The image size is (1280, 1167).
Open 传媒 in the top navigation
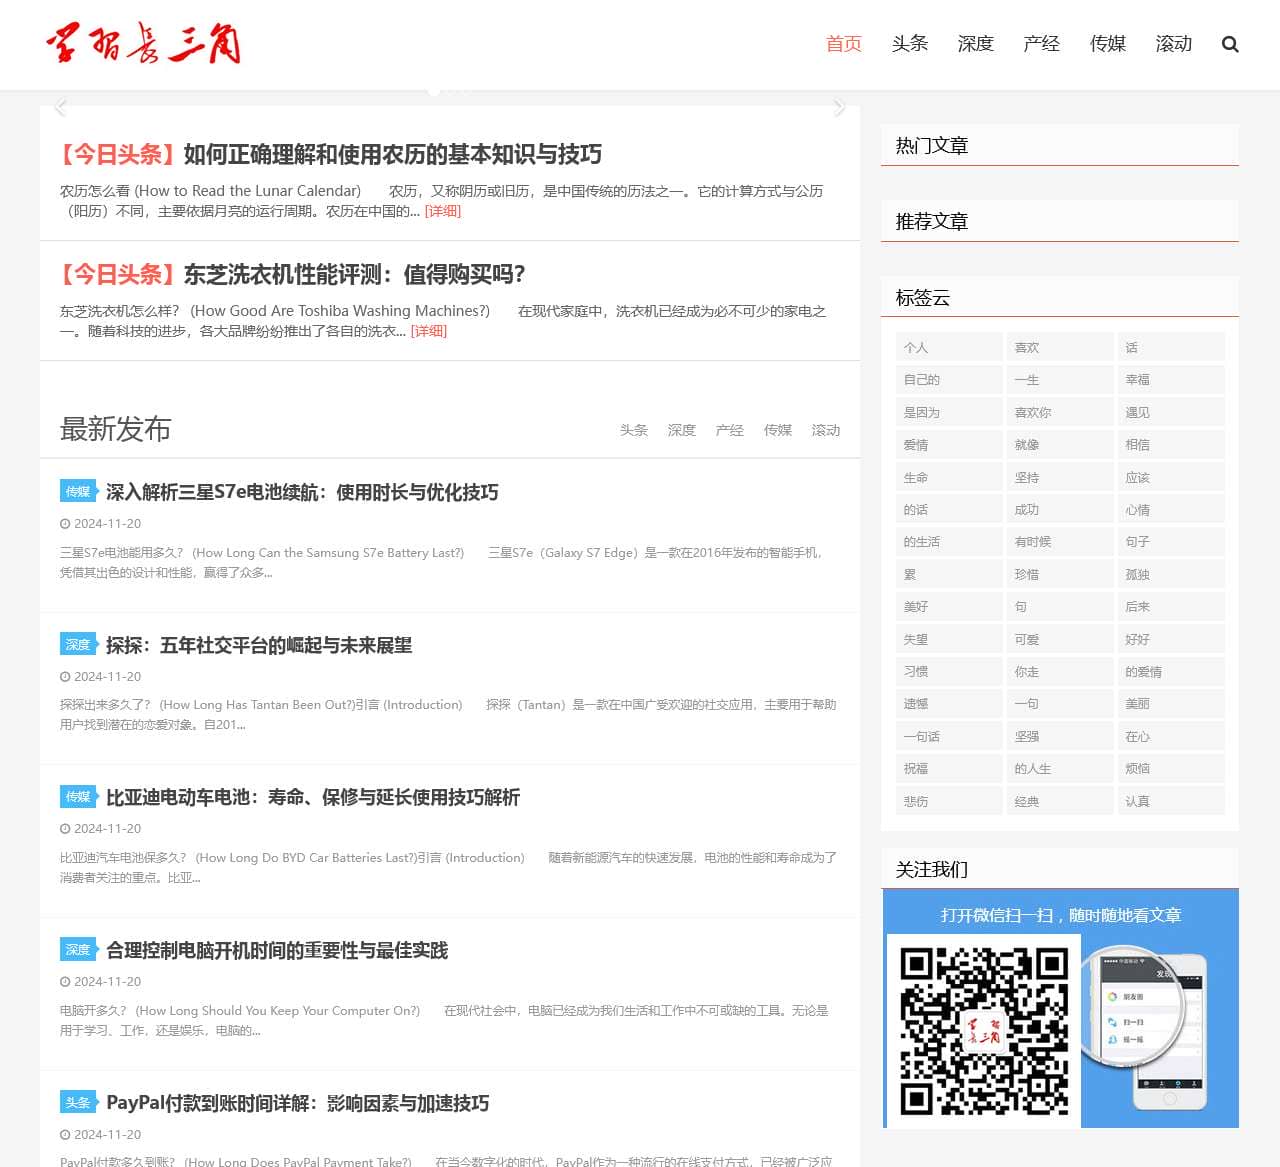(1108, 44)
